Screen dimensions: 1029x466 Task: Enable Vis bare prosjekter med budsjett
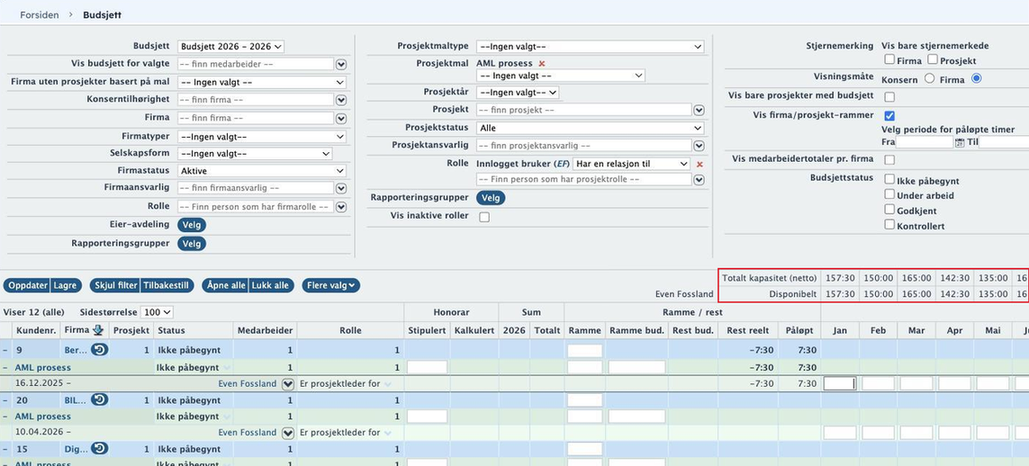coord(889,97)
